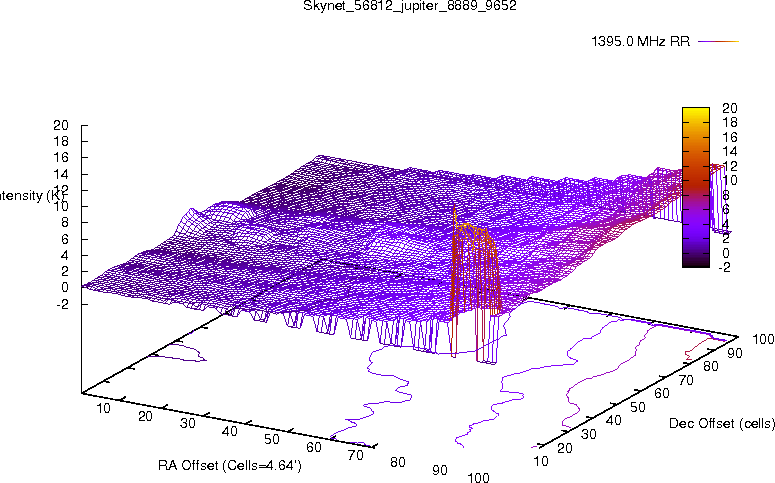Click tick label 100 on the Dec Offset axis
Viewport: 775px width, 483px height.
coord(764,340)
